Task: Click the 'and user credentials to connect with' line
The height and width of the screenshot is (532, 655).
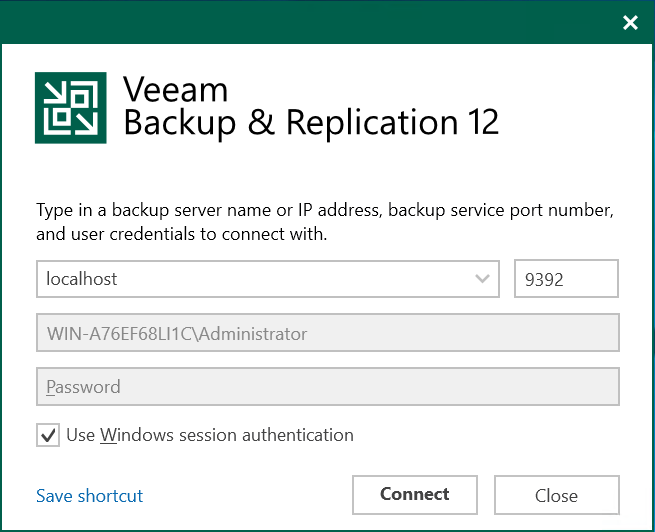Action: [182, 234]
